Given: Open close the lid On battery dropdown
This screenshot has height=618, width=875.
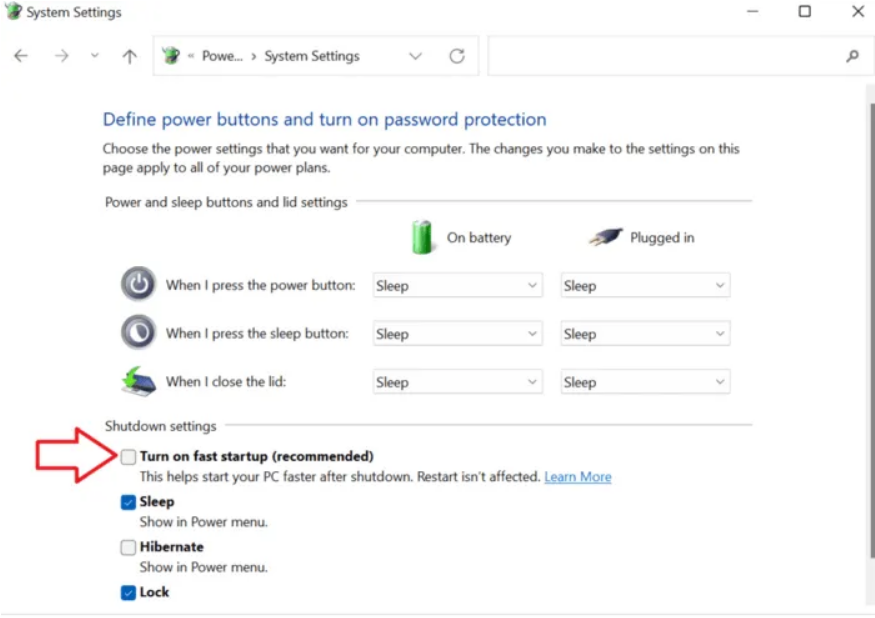Looking at the screenshot, I should coord(457,382).
